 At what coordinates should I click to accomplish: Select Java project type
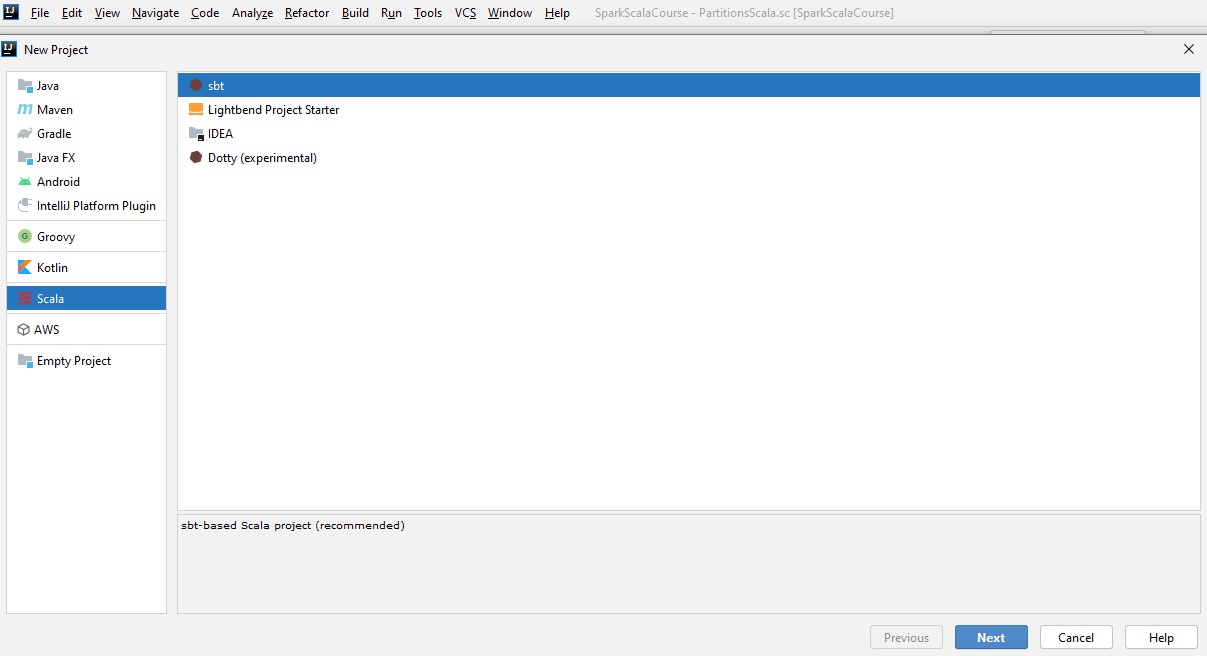(x=86, y=86)
